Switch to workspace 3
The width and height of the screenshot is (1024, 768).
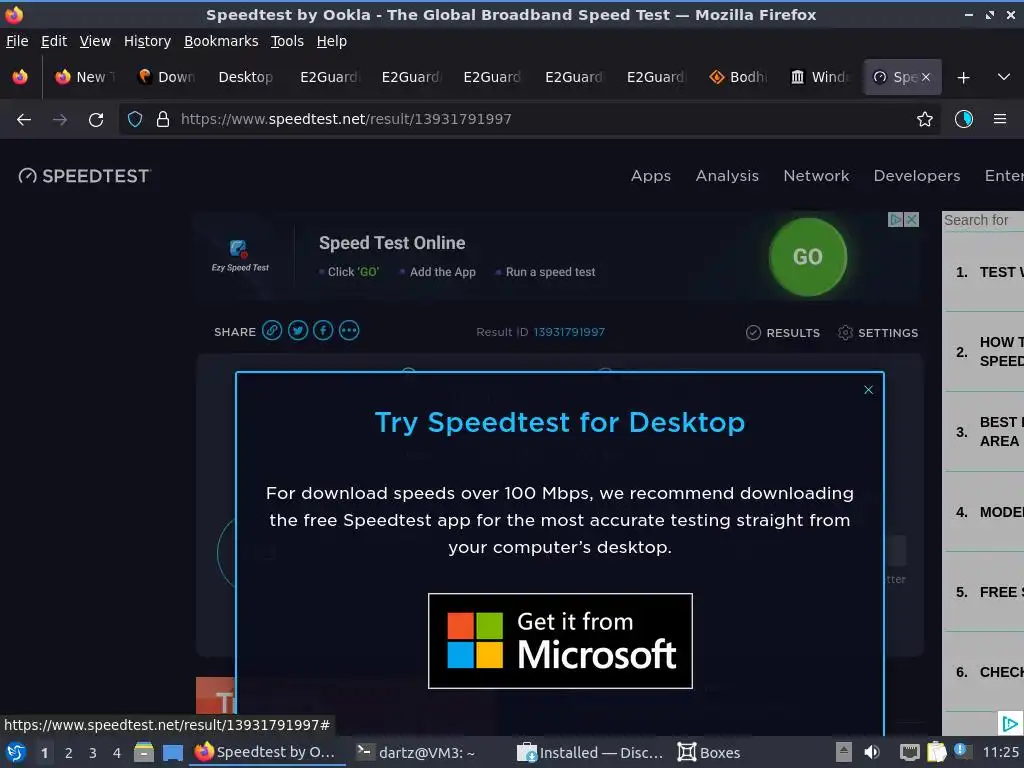93,753
